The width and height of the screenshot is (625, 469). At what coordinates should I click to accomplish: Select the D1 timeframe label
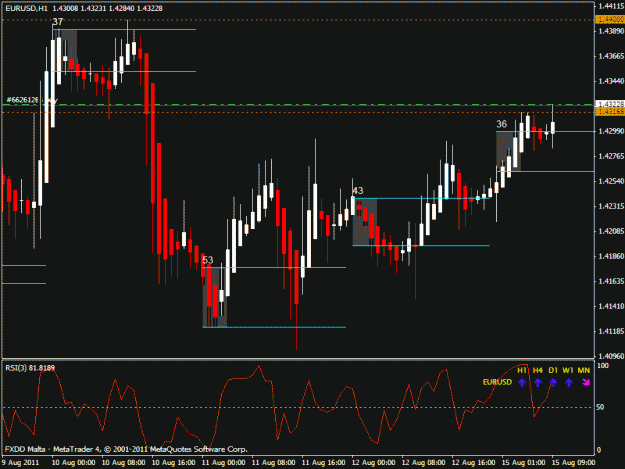553,370
